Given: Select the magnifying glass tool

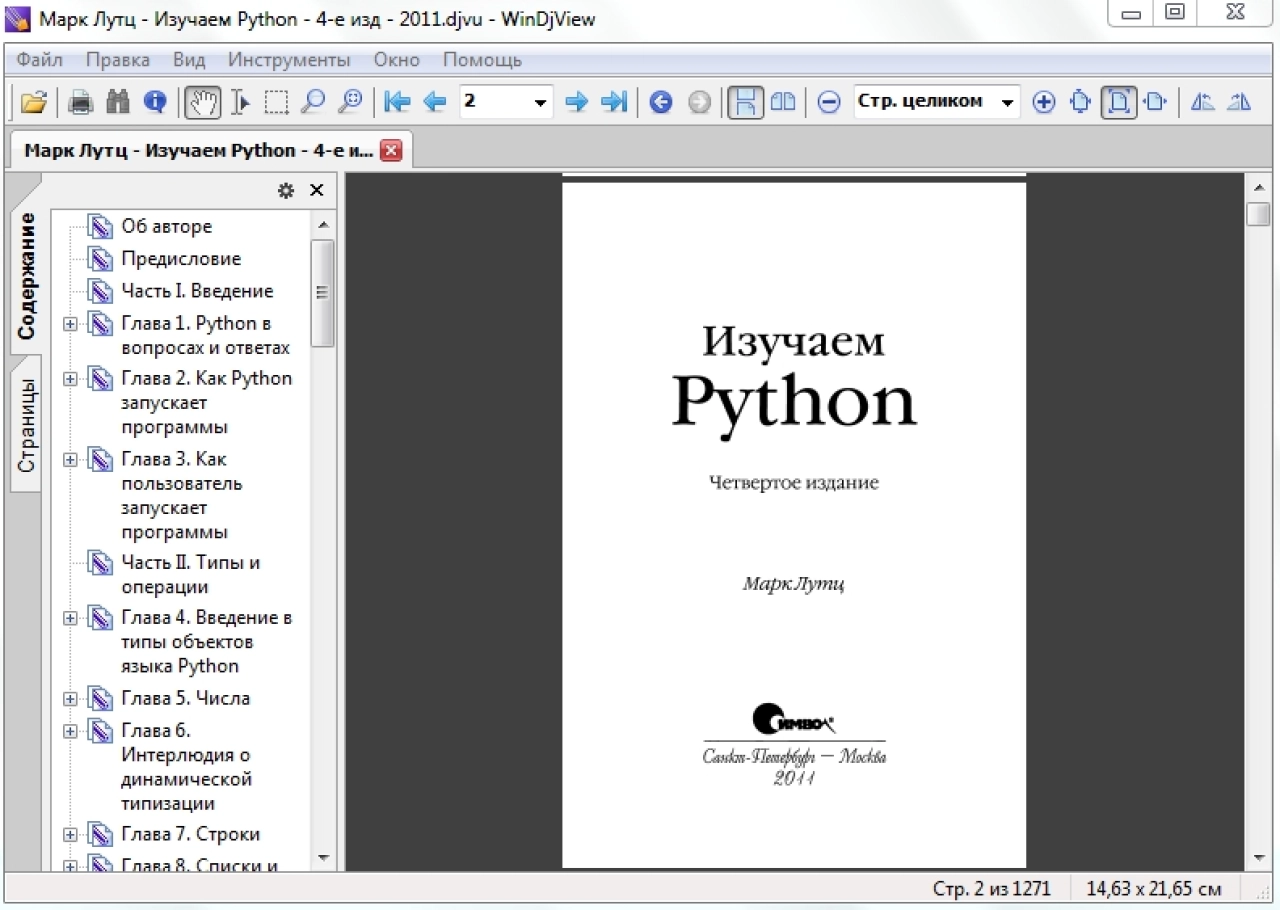Looking at the screenshot, I should tap(313, 101).
